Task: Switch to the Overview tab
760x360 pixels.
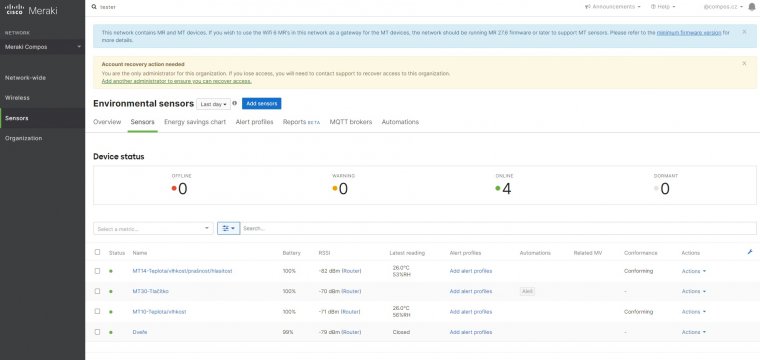Action: tap(107, 122)
